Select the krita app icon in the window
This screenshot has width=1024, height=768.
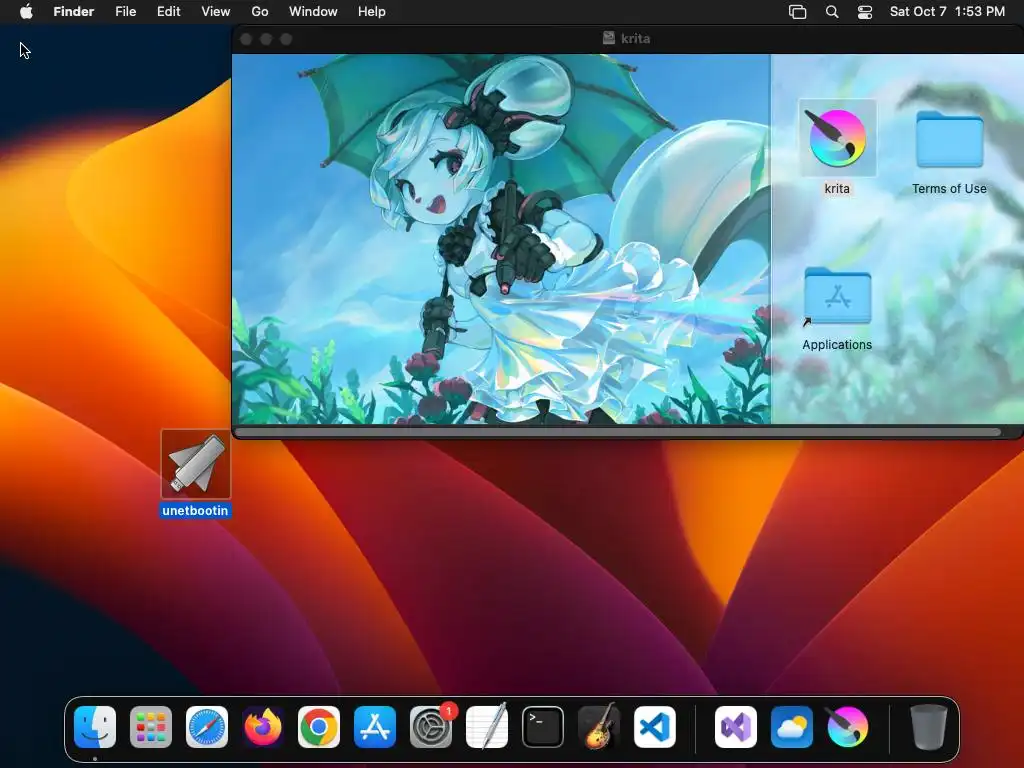click(837, 138)
